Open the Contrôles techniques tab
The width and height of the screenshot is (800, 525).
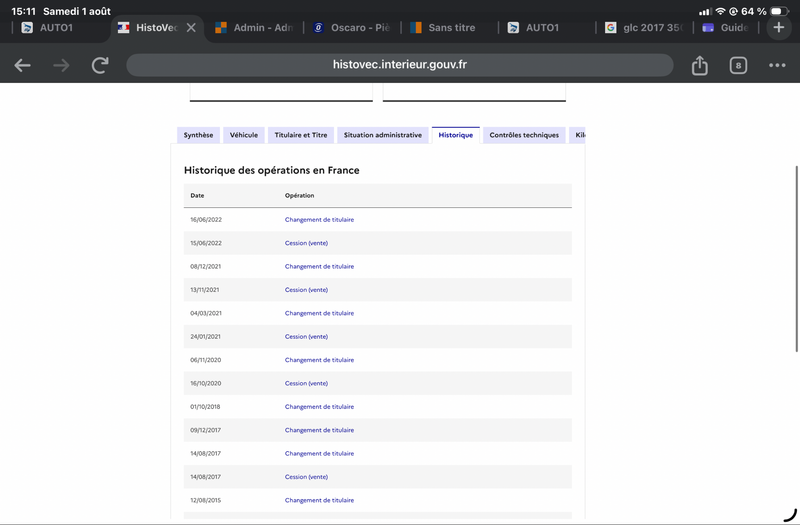coord(524,135)
